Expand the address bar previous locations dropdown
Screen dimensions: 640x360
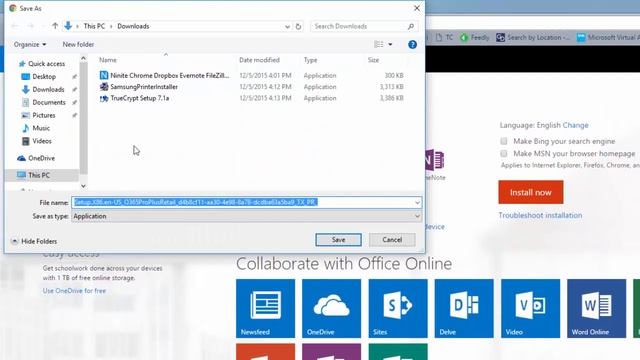coord(287,27)
